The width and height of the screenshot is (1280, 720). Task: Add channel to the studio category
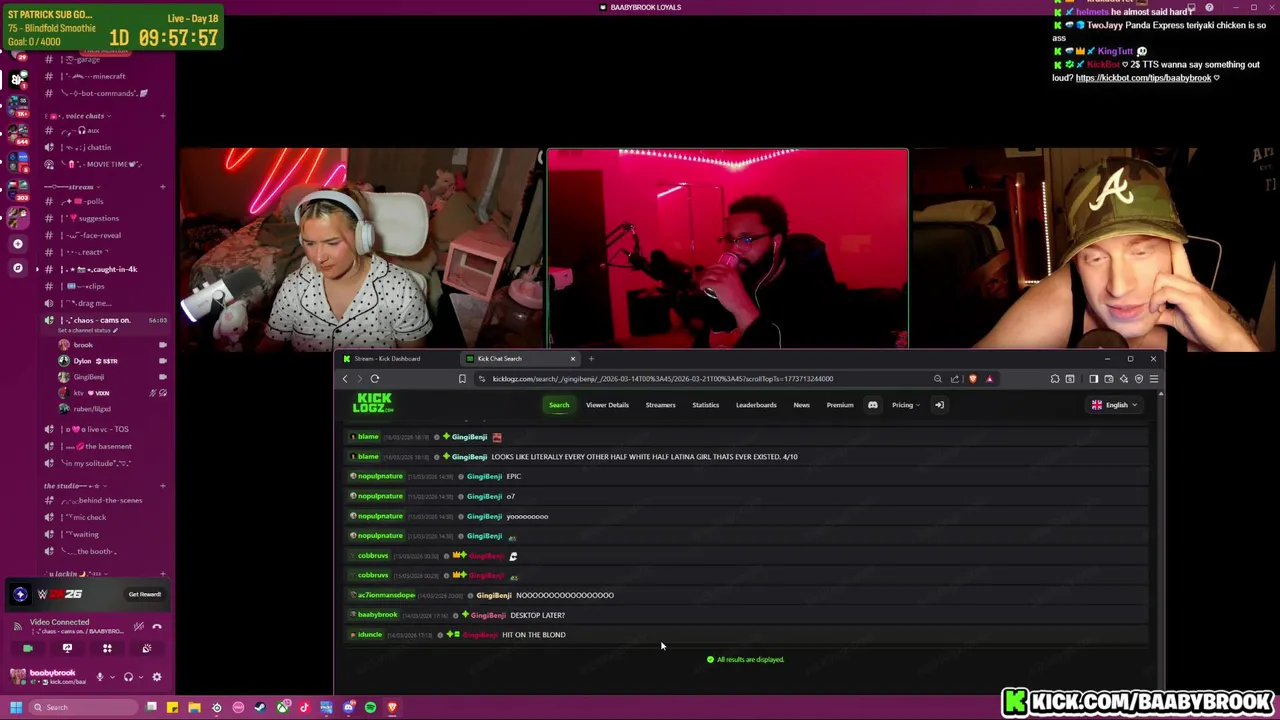click(162, 486)
